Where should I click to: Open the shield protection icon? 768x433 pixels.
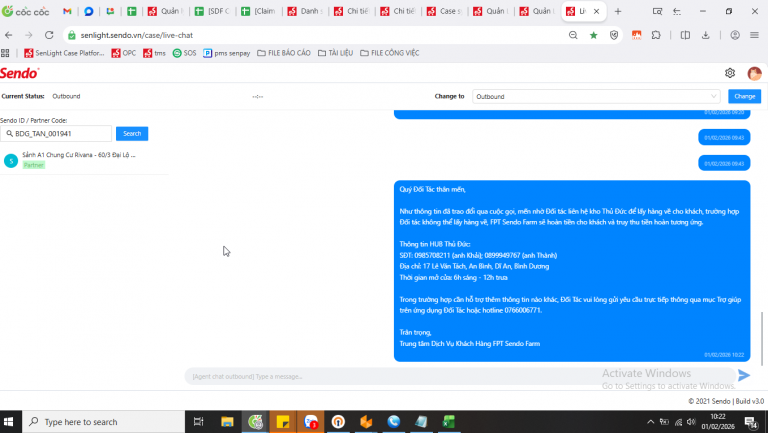[x=614, y=35]
